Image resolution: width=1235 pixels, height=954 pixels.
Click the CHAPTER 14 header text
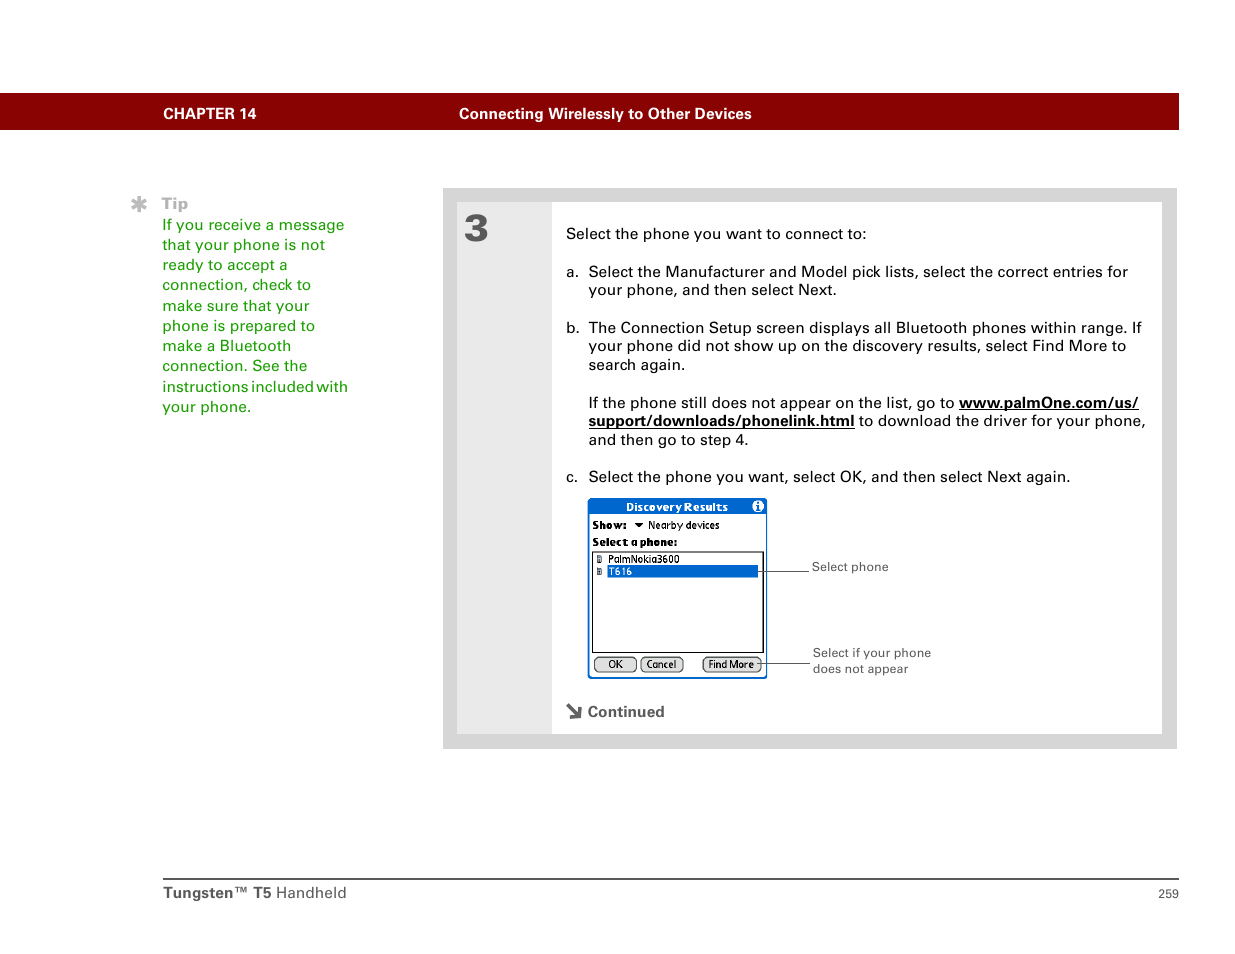pyautogui.click(x=210, y=114)
